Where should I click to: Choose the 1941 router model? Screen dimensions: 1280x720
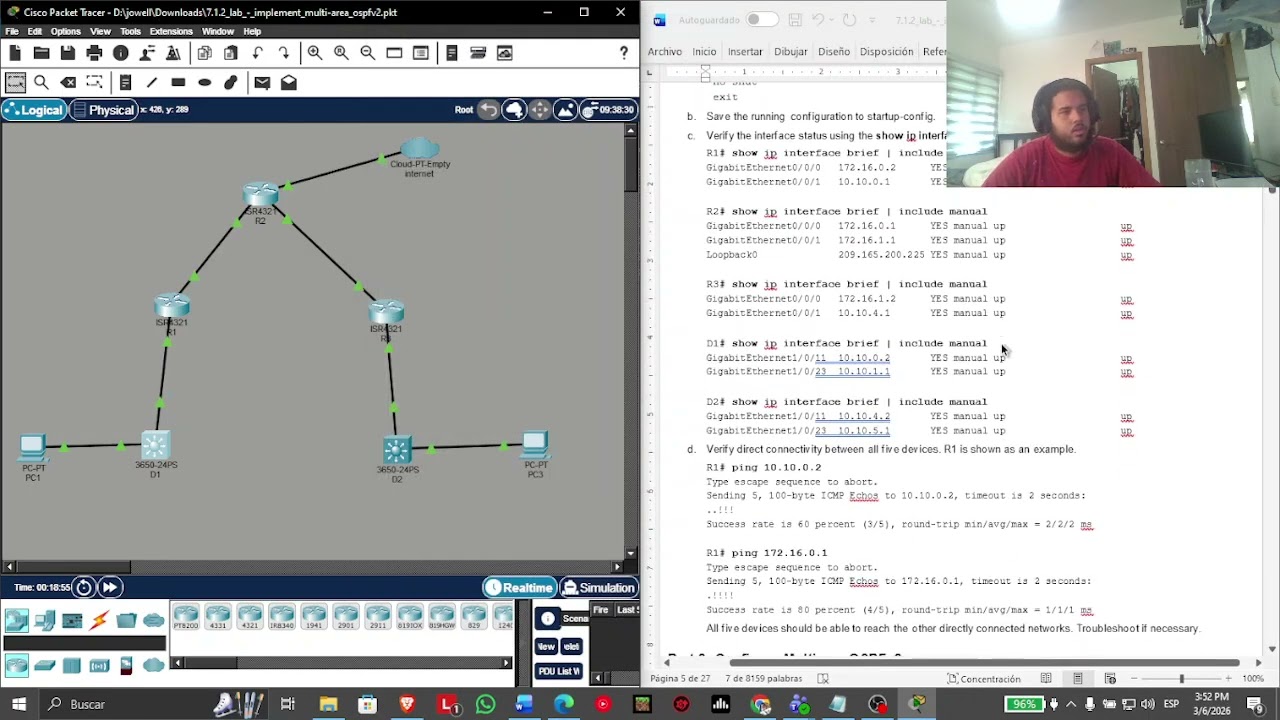pyautogui.click(x=314, y=617)
